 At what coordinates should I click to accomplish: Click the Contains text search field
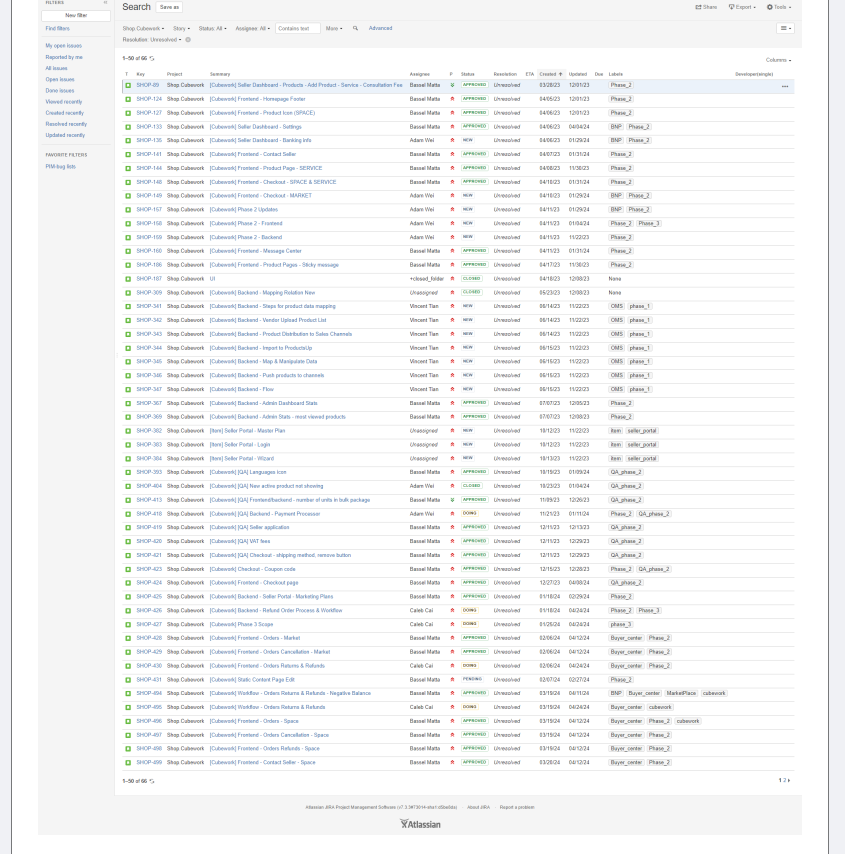298,28
